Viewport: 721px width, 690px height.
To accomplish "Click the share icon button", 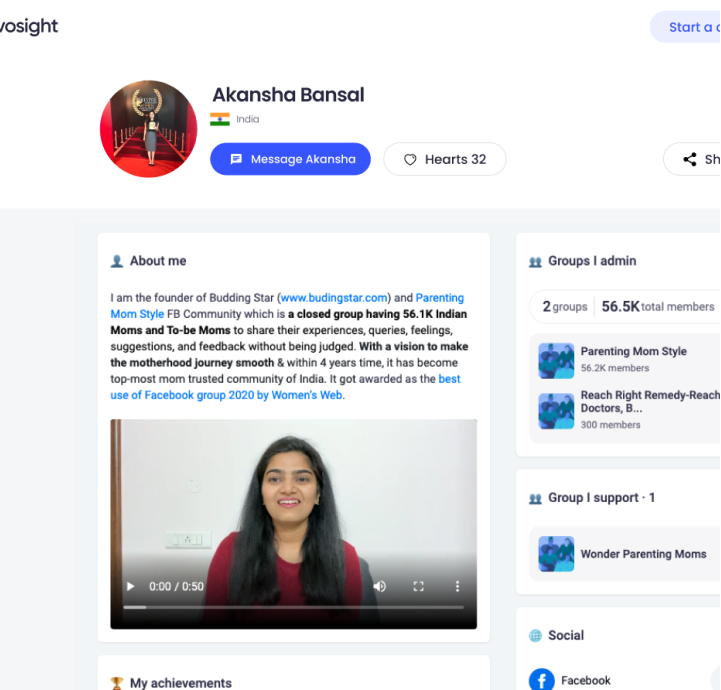I will pos(692,159).
